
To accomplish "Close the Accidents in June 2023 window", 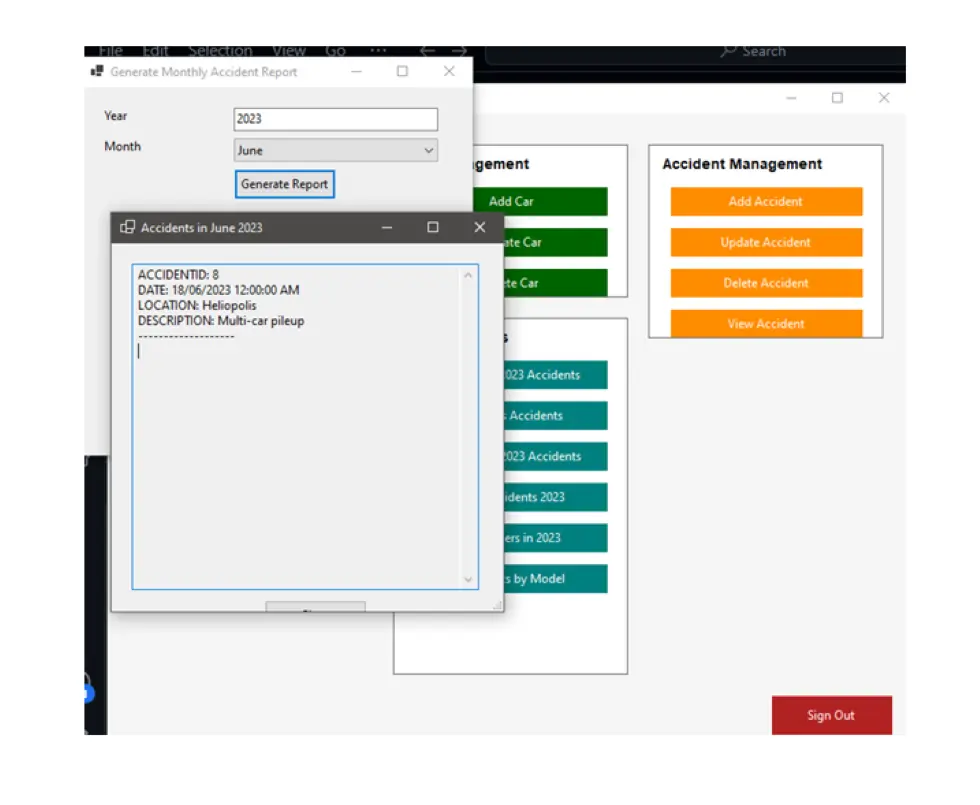I will 479,228.
